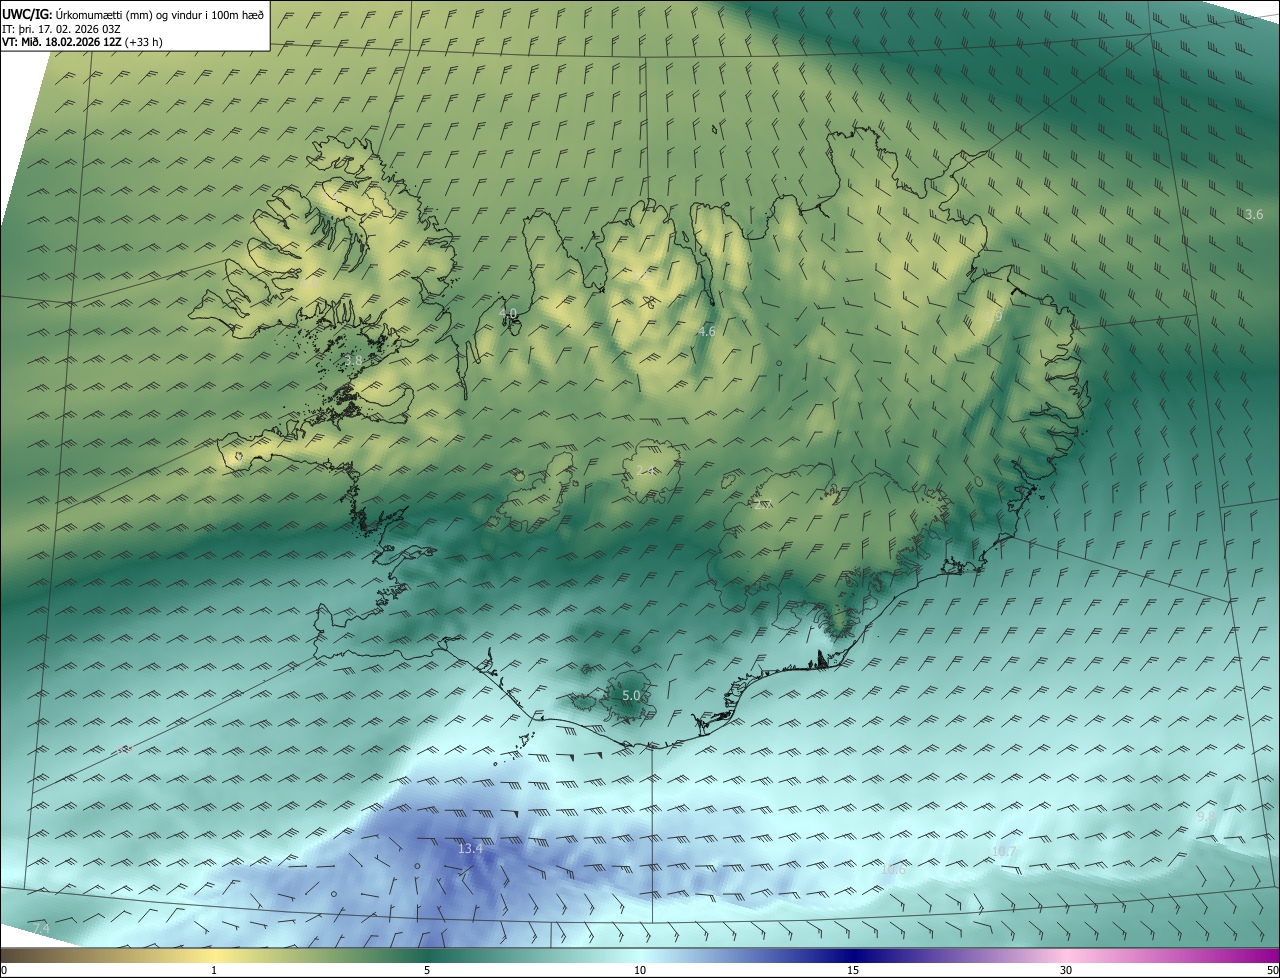The height and width of the screenshot is (978, 1280).
Task: Click the precipitation color scale bar
Action: click(x=640, y=955)
